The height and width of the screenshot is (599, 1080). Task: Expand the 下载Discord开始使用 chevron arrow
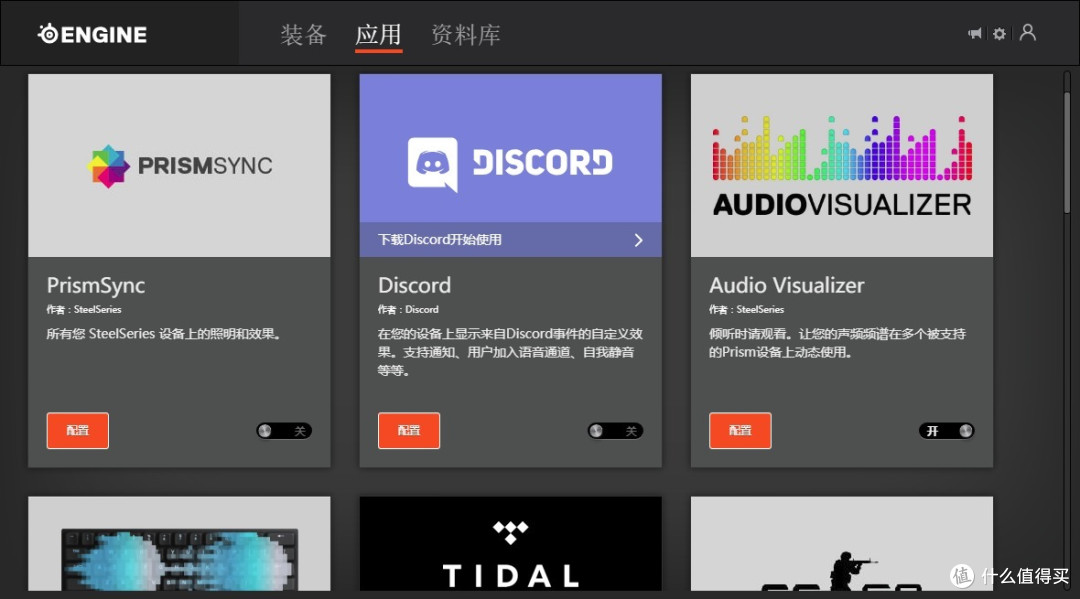coord(638,240)
